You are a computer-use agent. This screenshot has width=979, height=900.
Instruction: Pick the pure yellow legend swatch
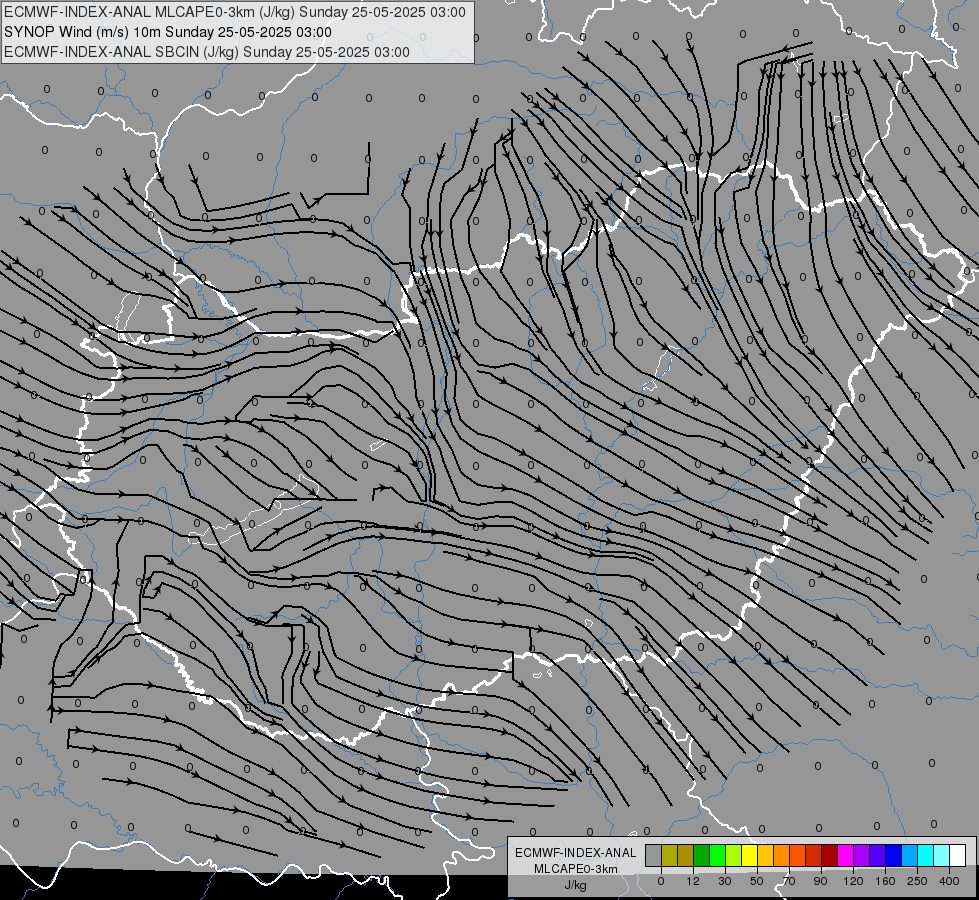click(x=750, y=855)
